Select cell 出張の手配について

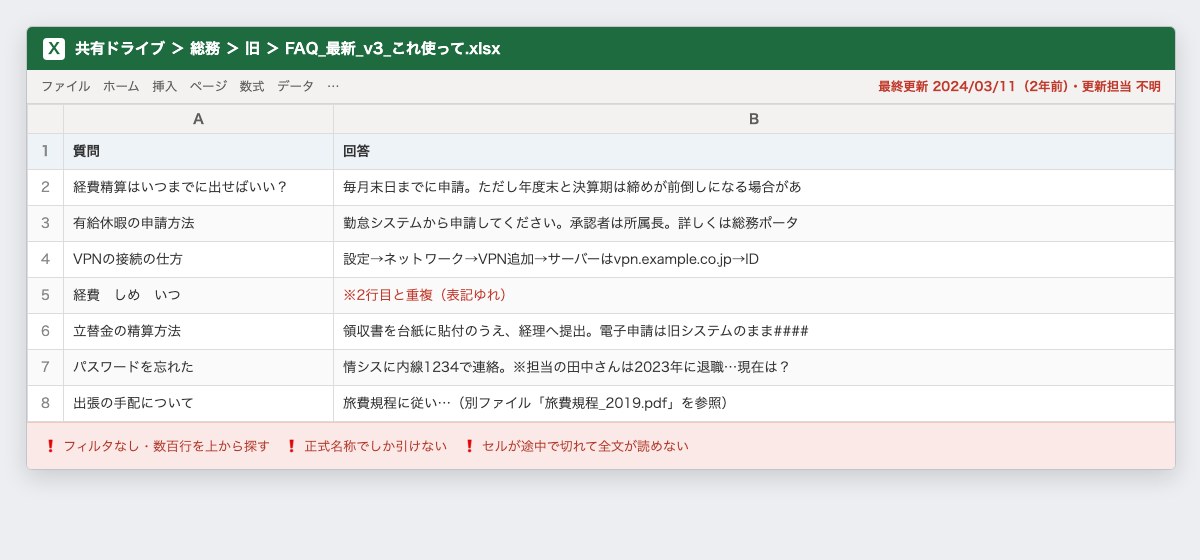click(x=198, y=403)
